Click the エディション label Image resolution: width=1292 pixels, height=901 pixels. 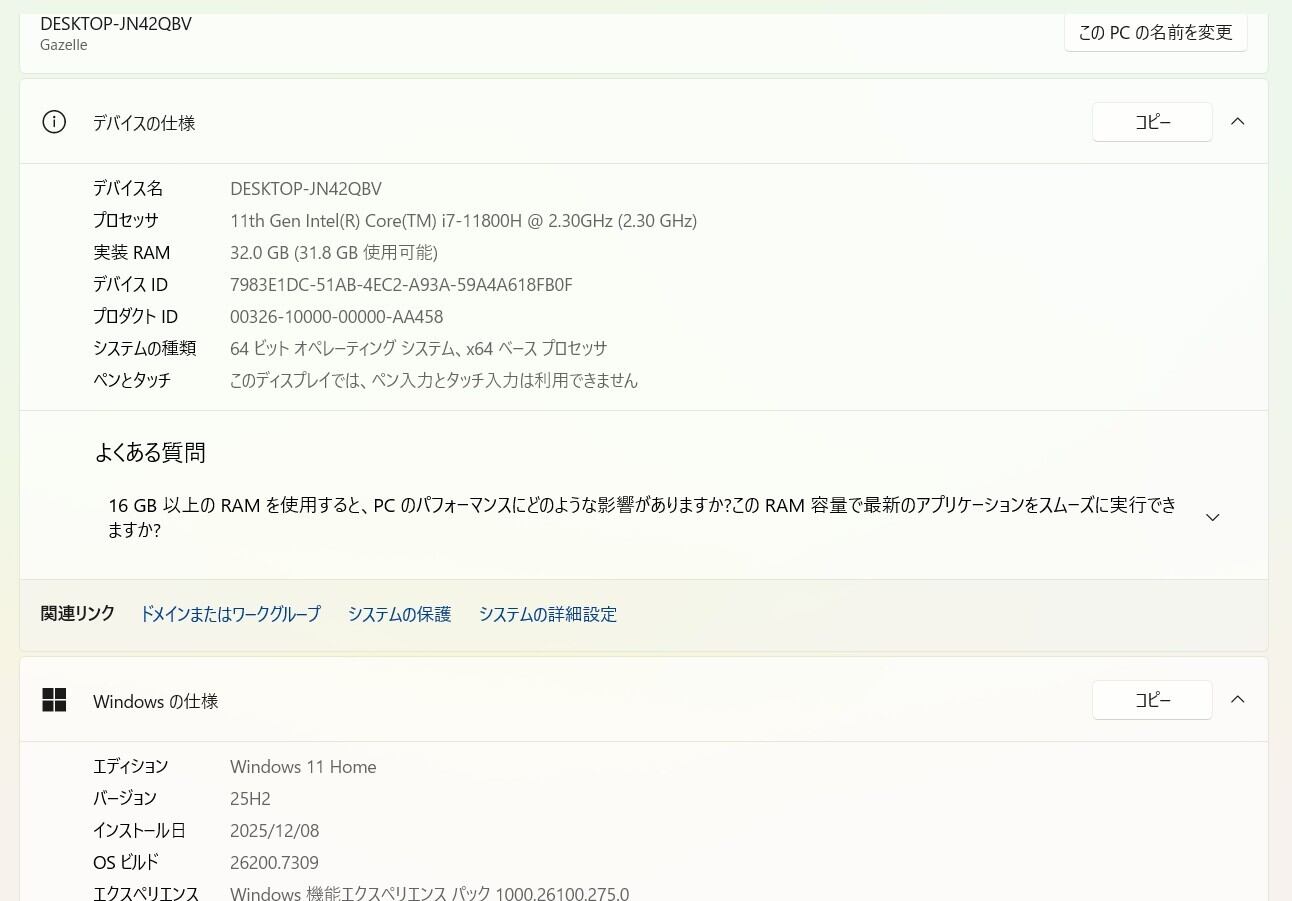(x=131, y=767)
